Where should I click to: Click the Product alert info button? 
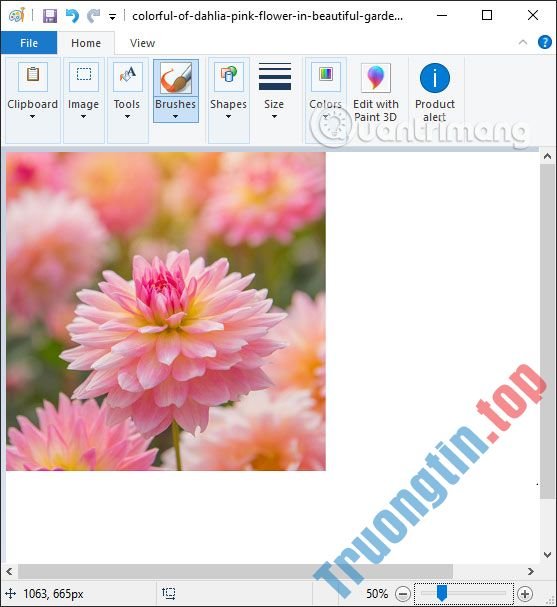435,93
